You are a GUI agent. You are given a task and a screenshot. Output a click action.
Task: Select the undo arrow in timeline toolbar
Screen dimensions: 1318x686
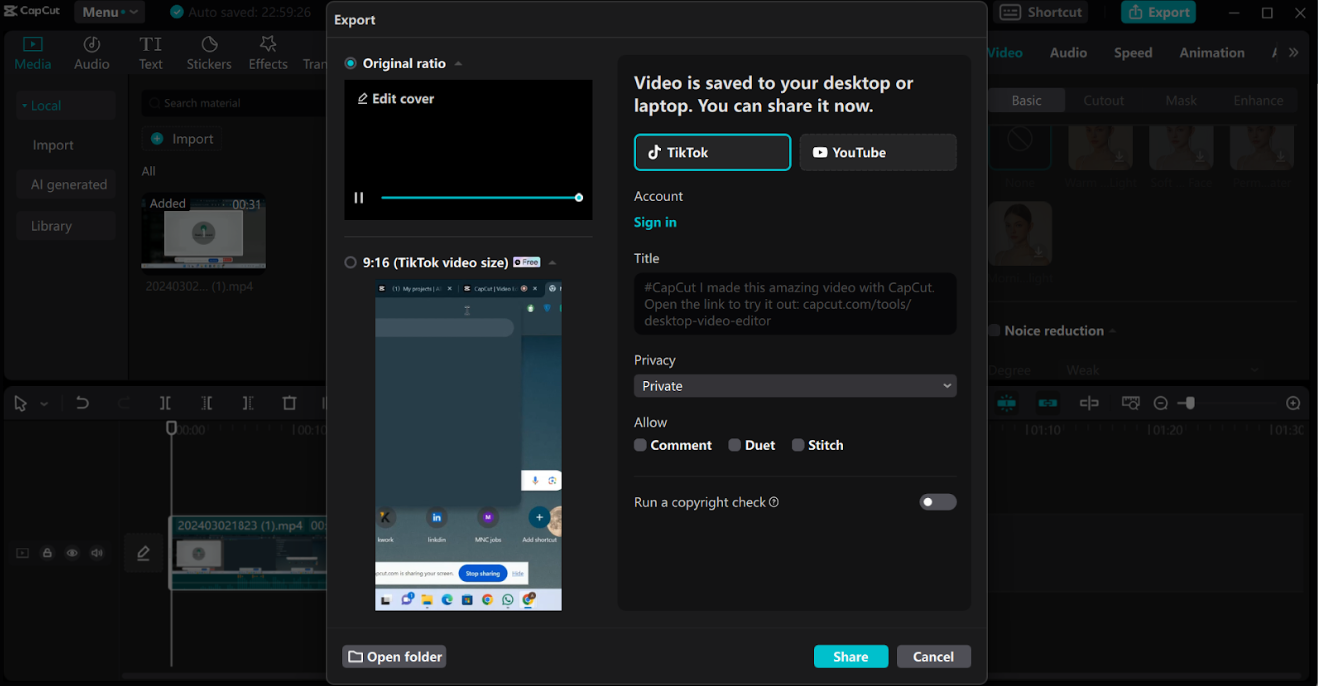[x=82, y=403]
